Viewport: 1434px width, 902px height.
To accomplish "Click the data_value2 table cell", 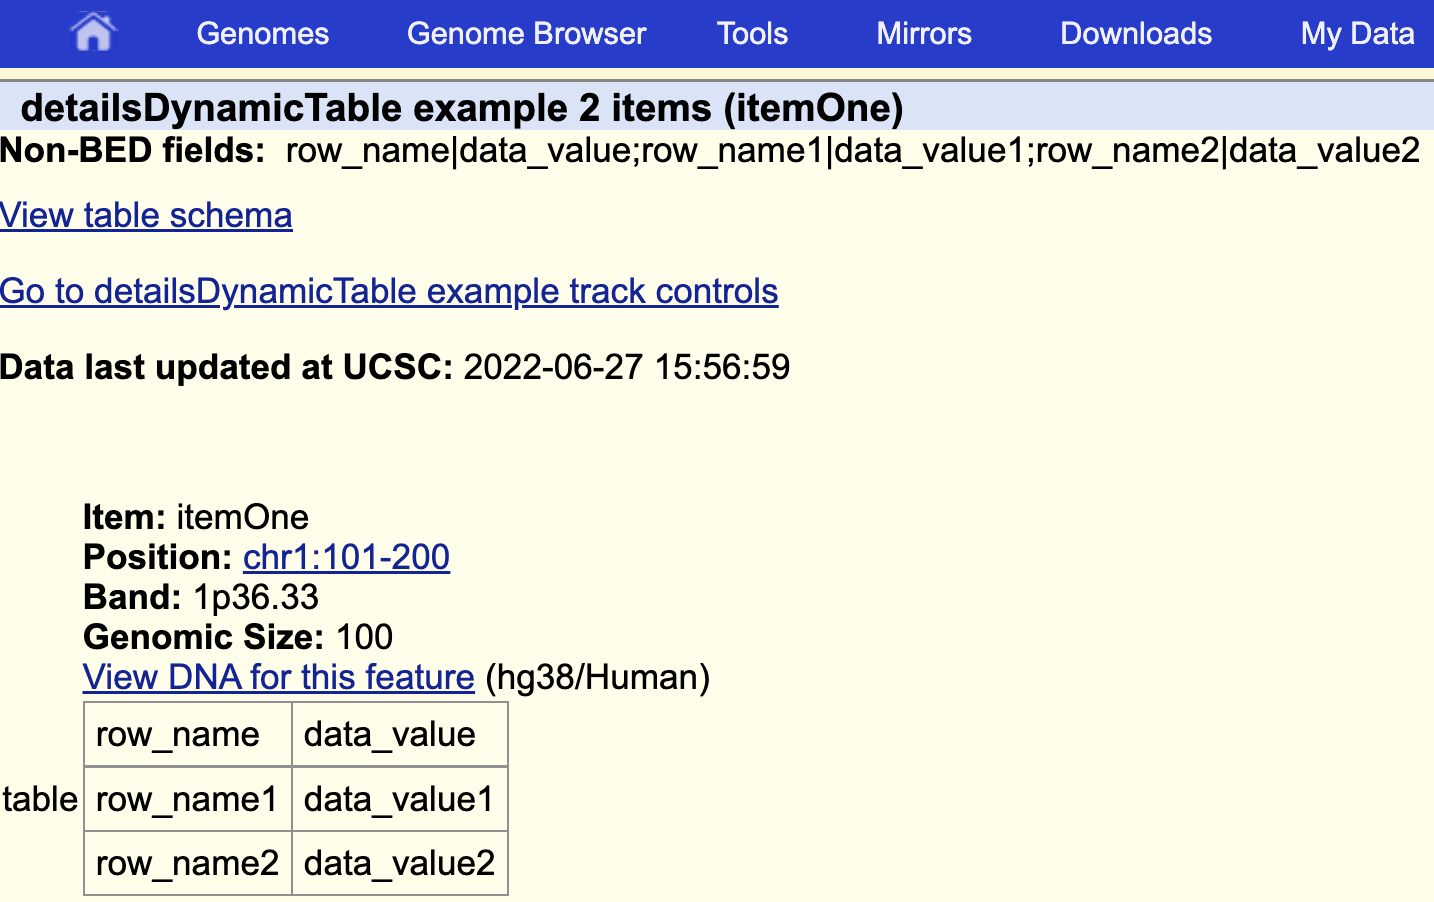I will pos(399,863).
